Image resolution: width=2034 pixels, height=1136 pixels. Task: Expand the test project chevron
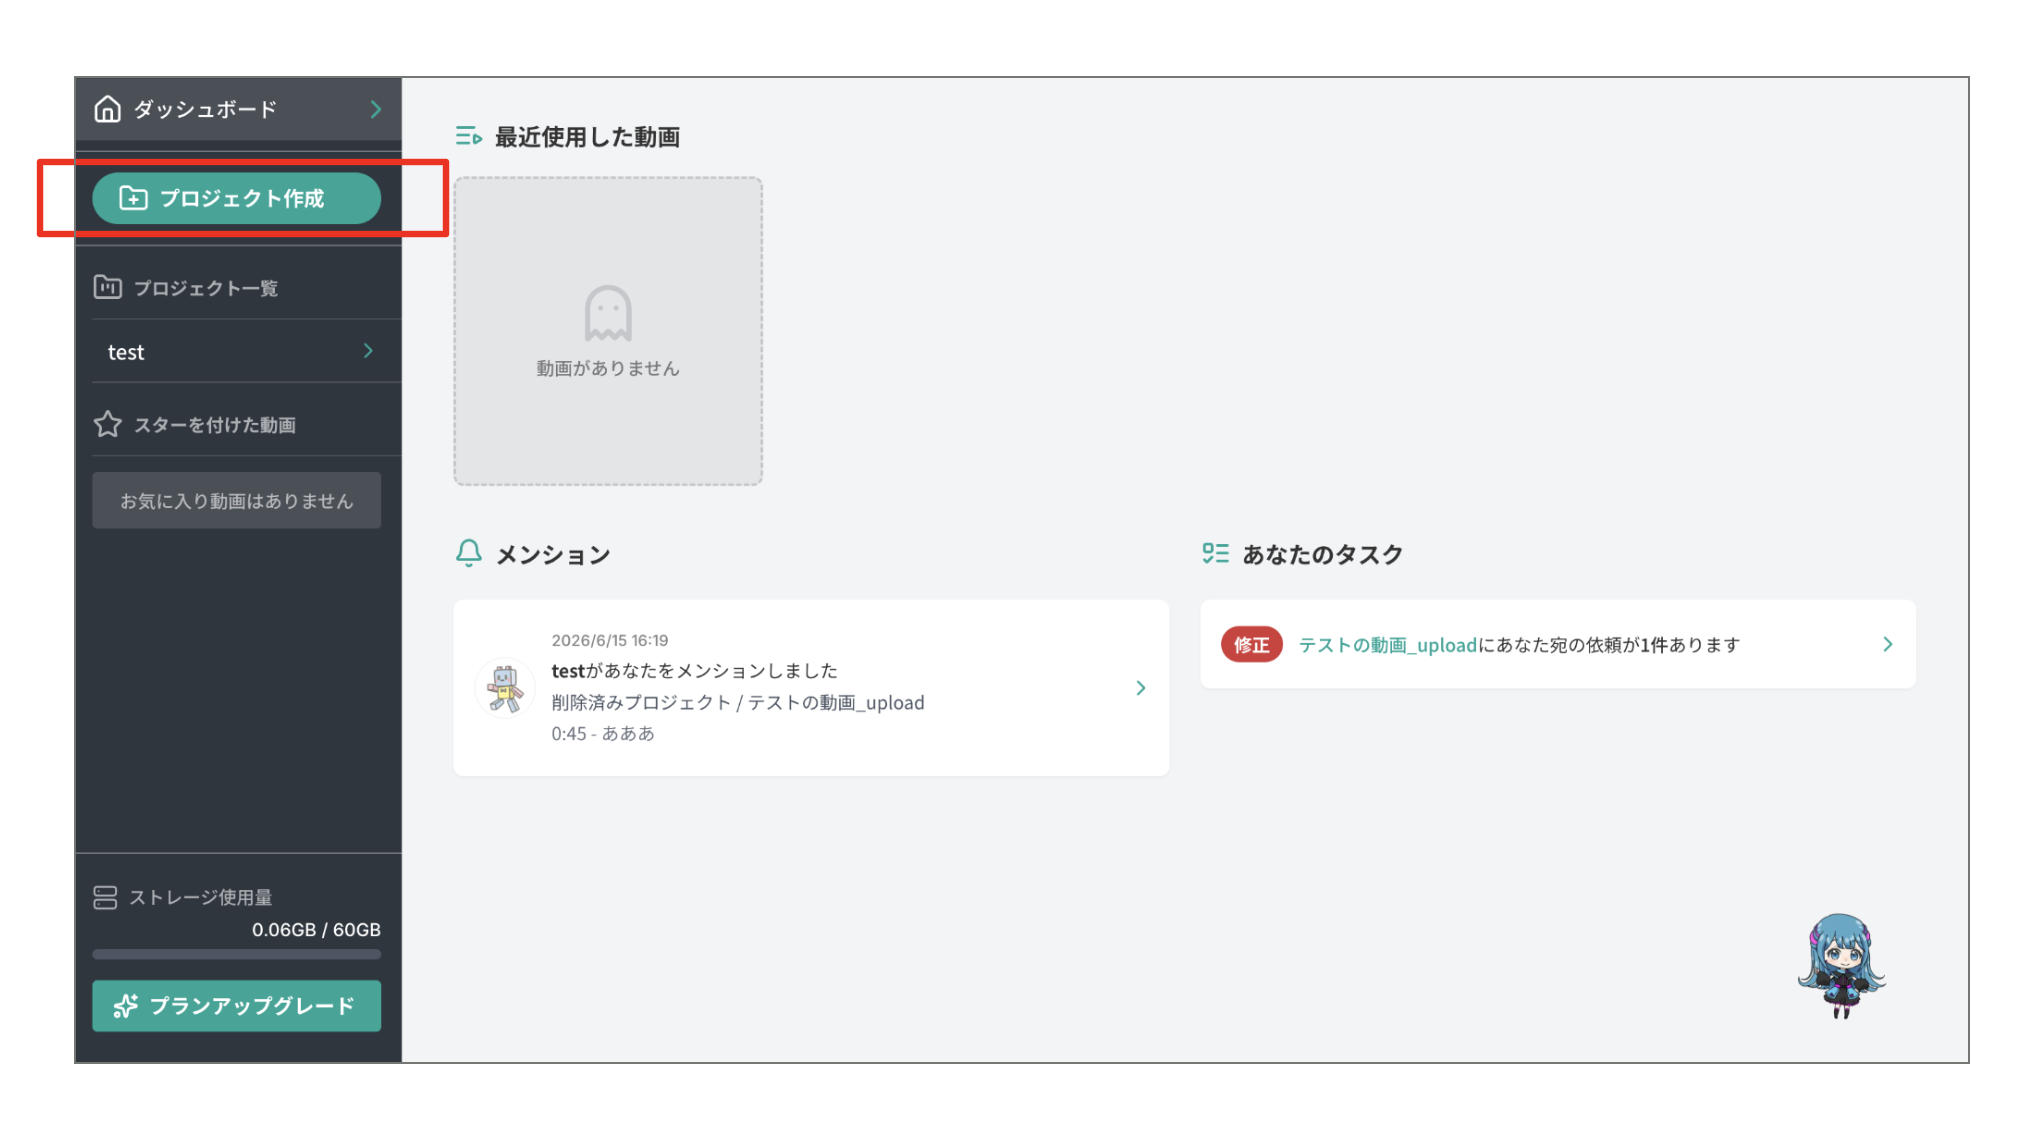[368, 351]
